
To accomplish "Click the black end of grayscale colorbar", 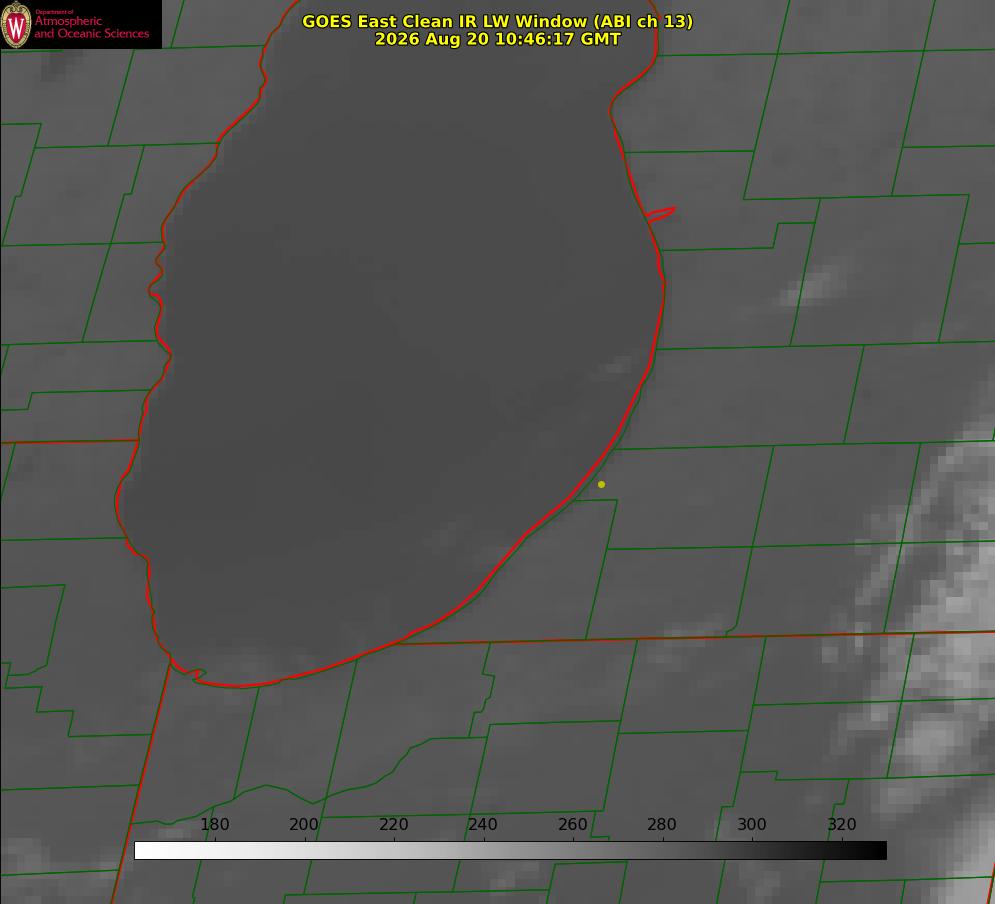I will (877, 850).
